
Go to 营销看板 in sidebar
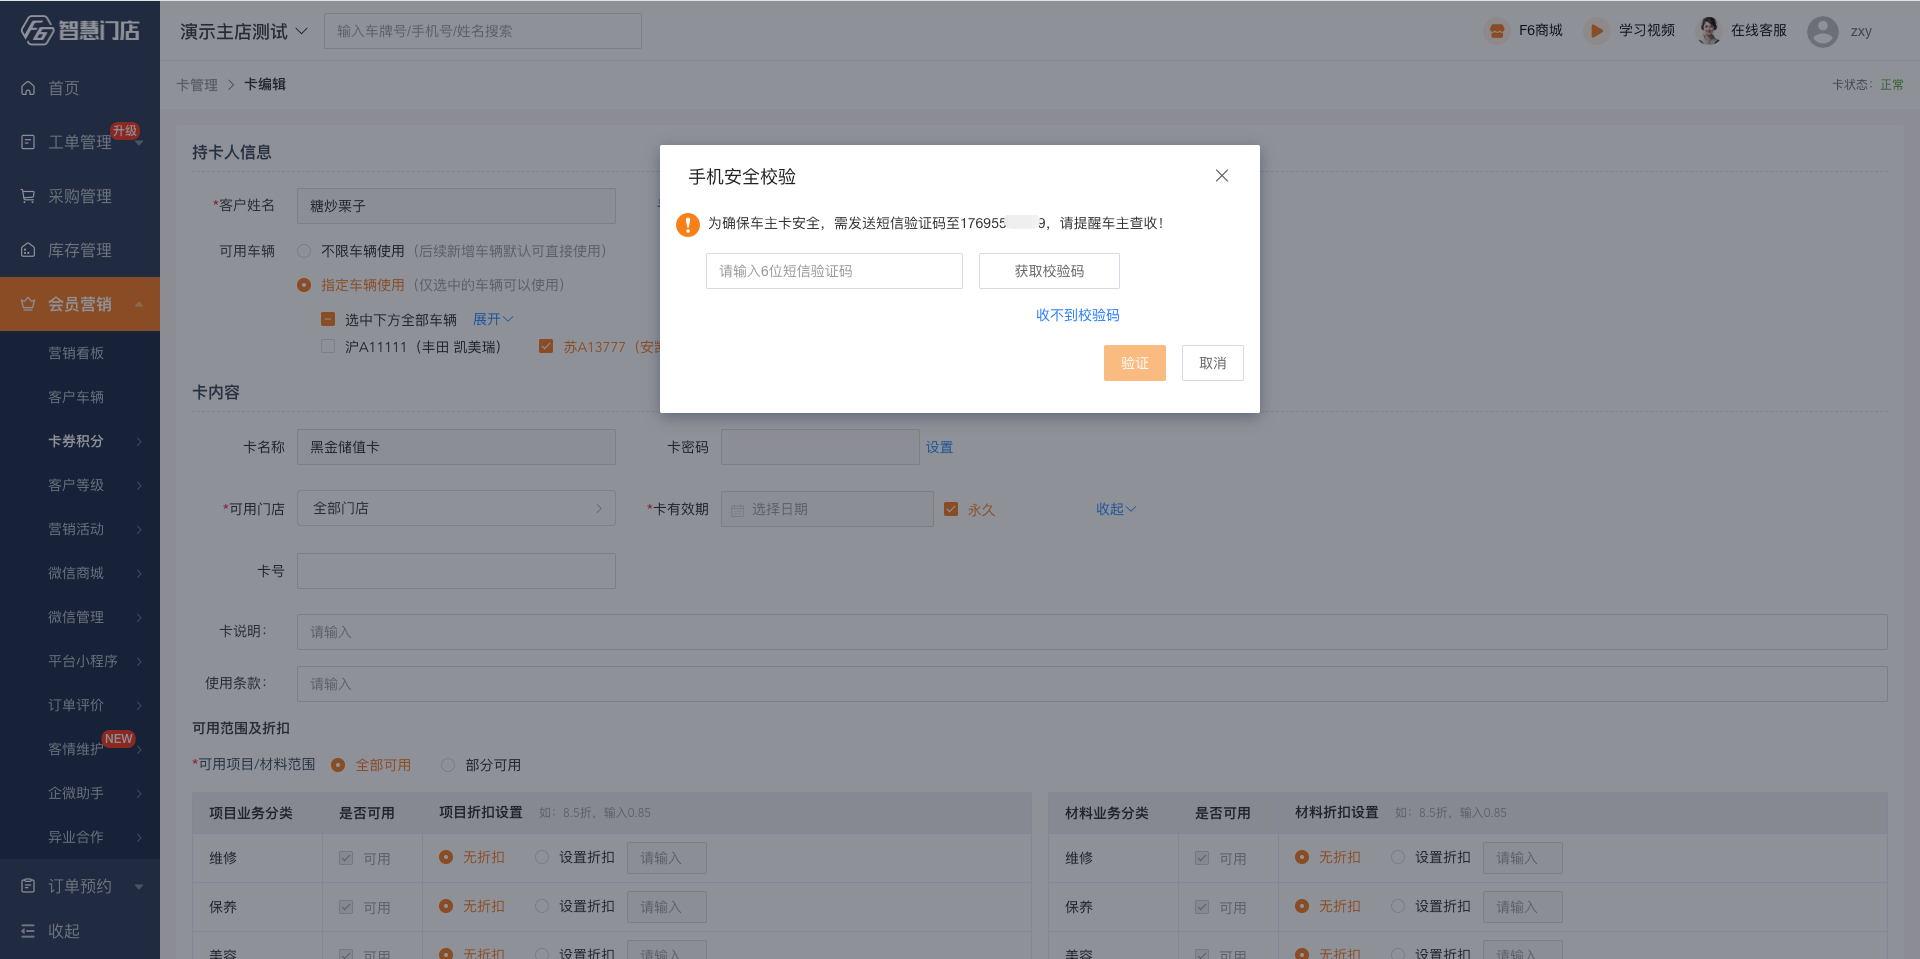pyautogui.click(x=76, y=353)
